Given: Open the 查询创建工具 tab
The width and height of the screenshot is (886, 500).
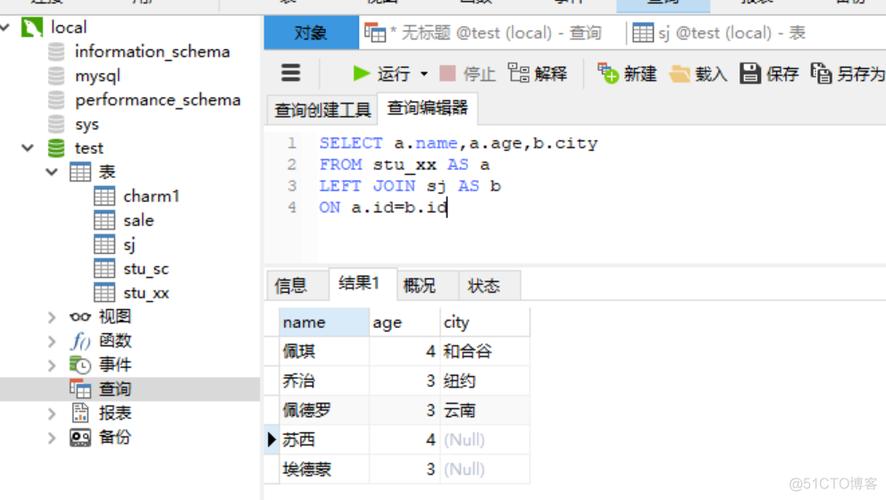Looking at the screenshot, I should (x=322, y=110).
